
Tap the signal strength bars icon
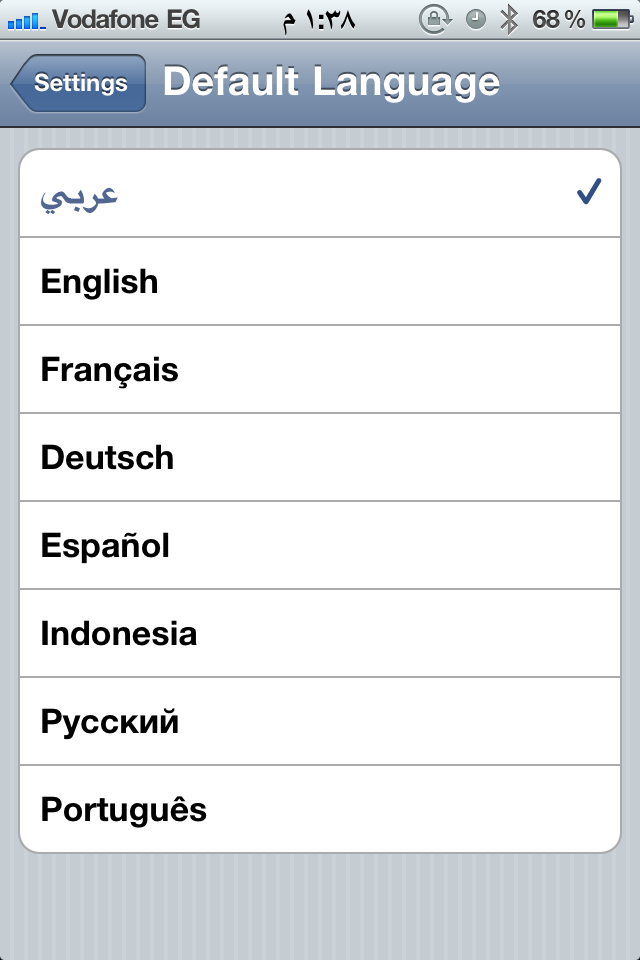click(x=25, y=19)
